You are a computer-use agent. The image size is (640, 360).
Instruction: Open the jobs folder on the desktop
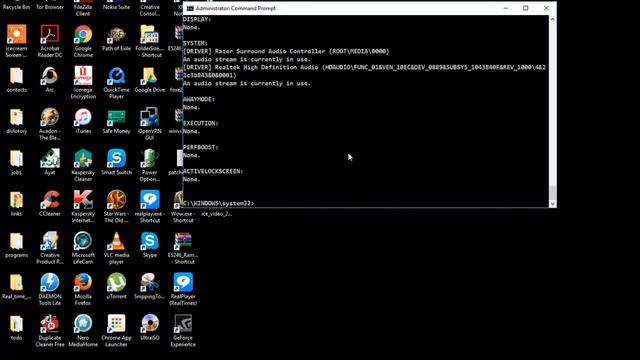pos(16,158)
